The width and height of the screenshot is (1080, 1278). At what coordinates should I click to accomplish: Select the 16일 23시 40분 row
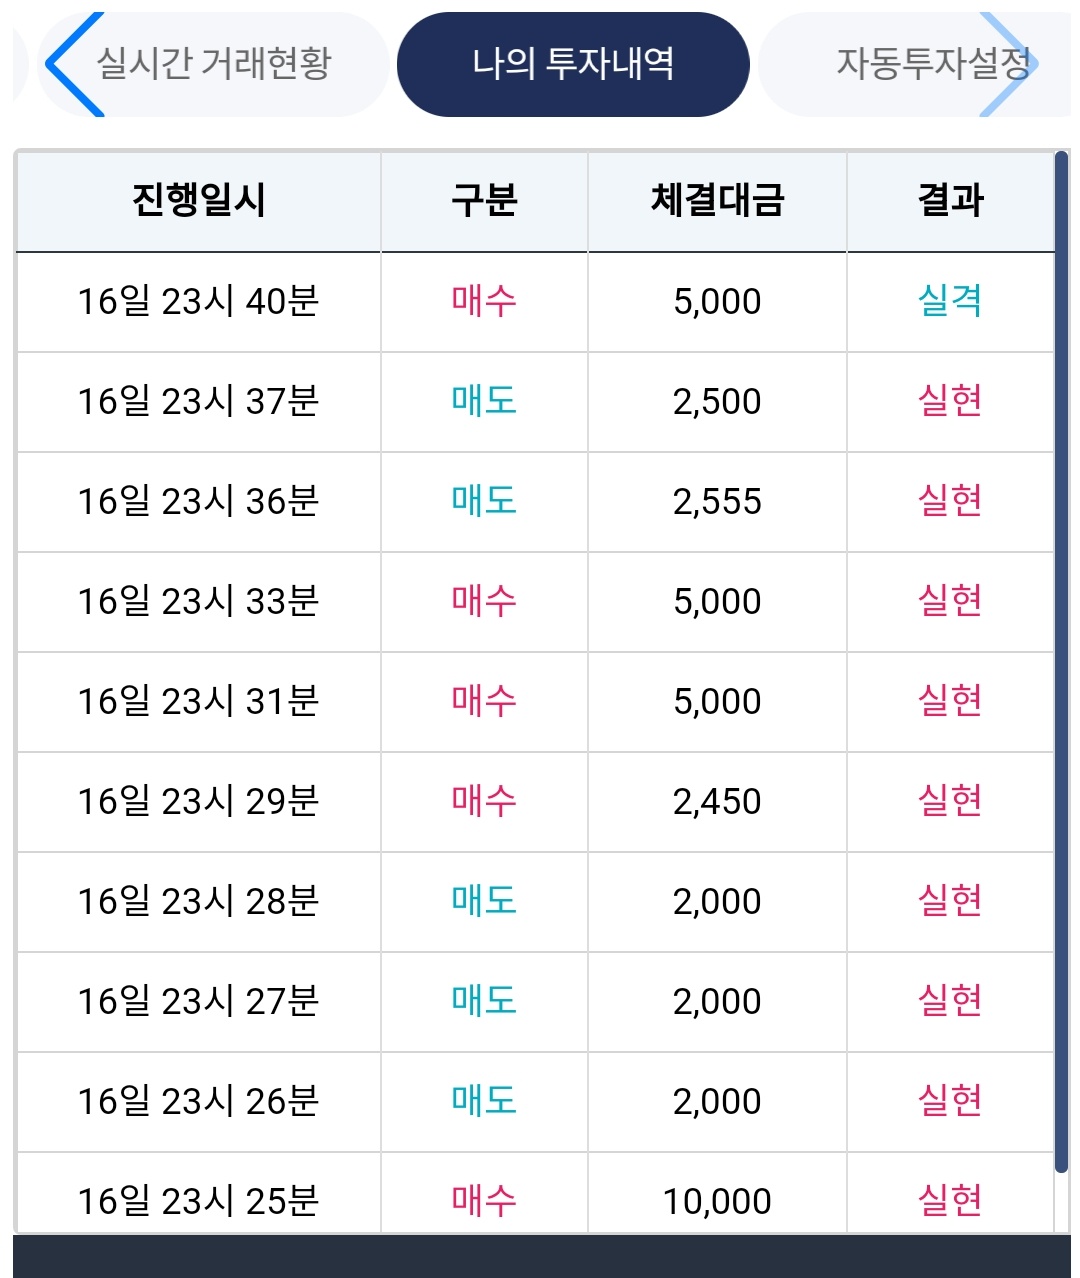pos(198,301)
